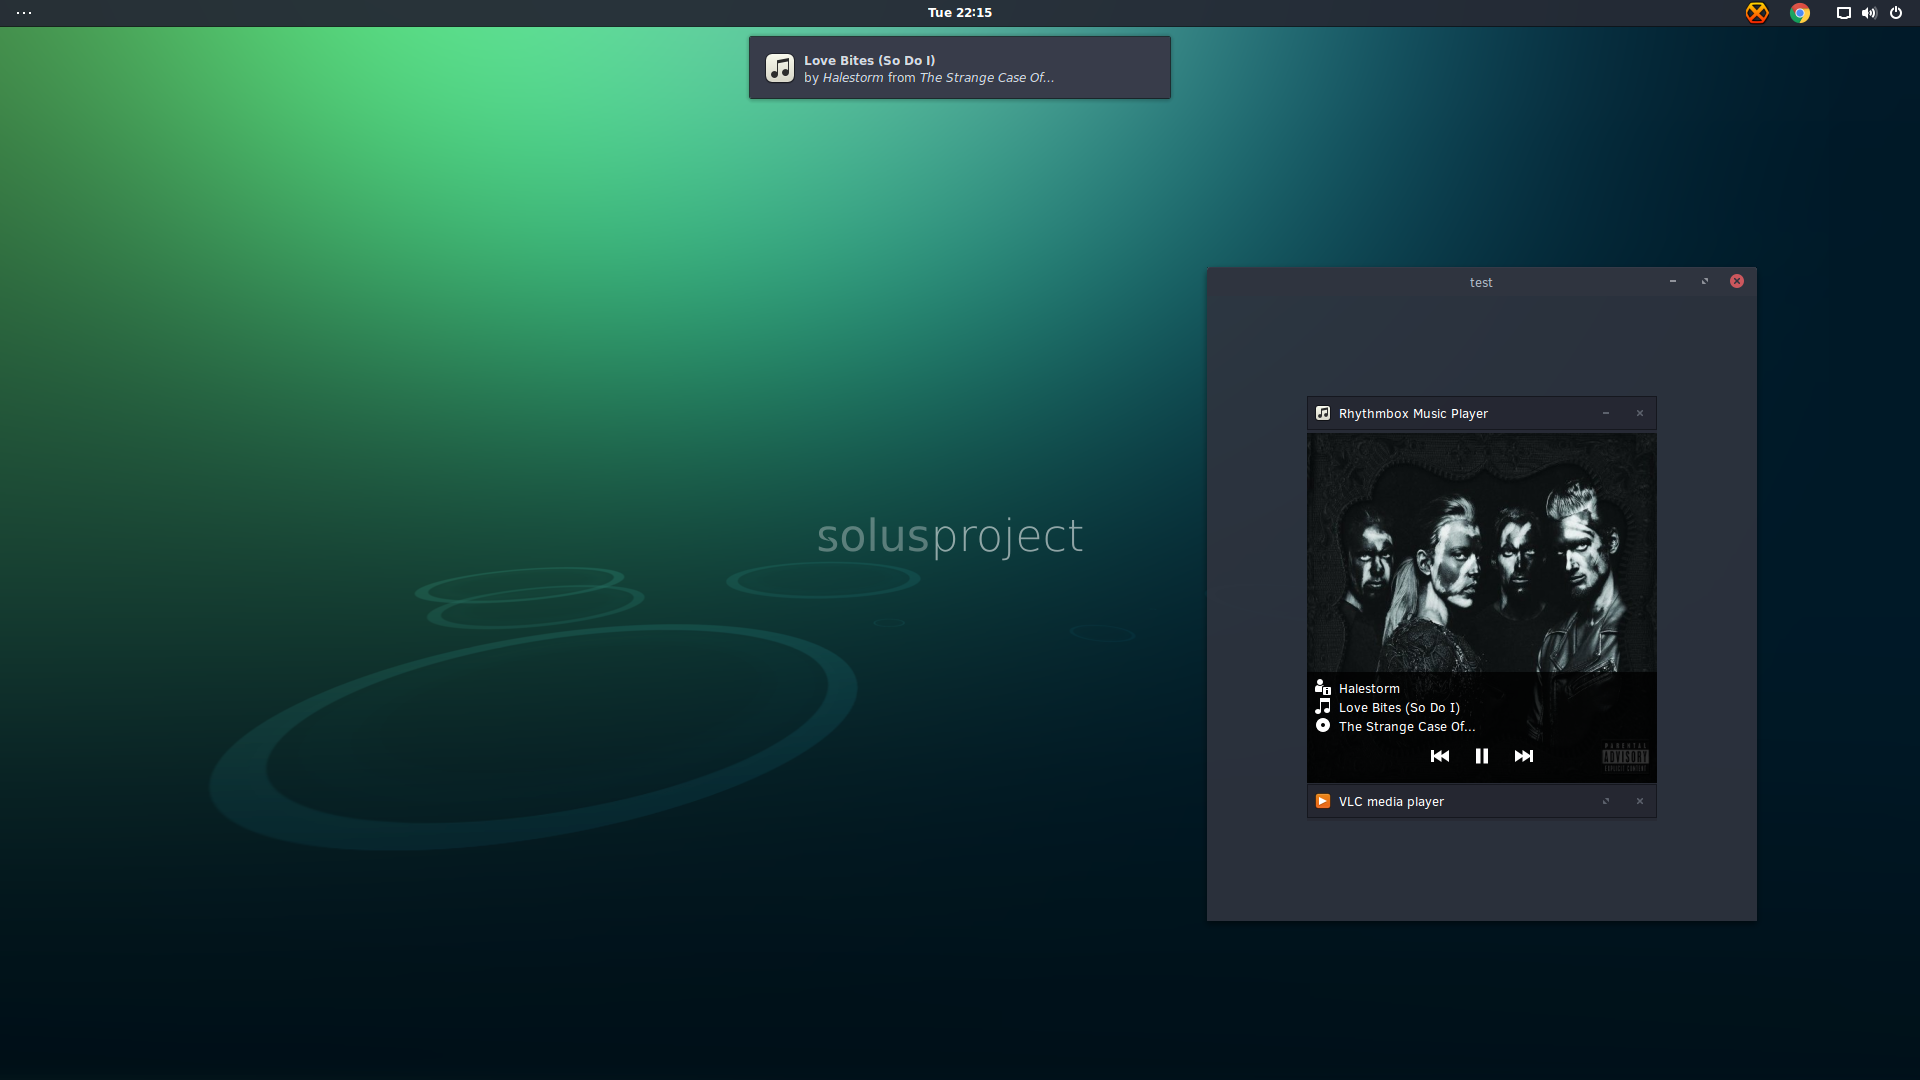Click the music icon in the notification

pos(780,68)
